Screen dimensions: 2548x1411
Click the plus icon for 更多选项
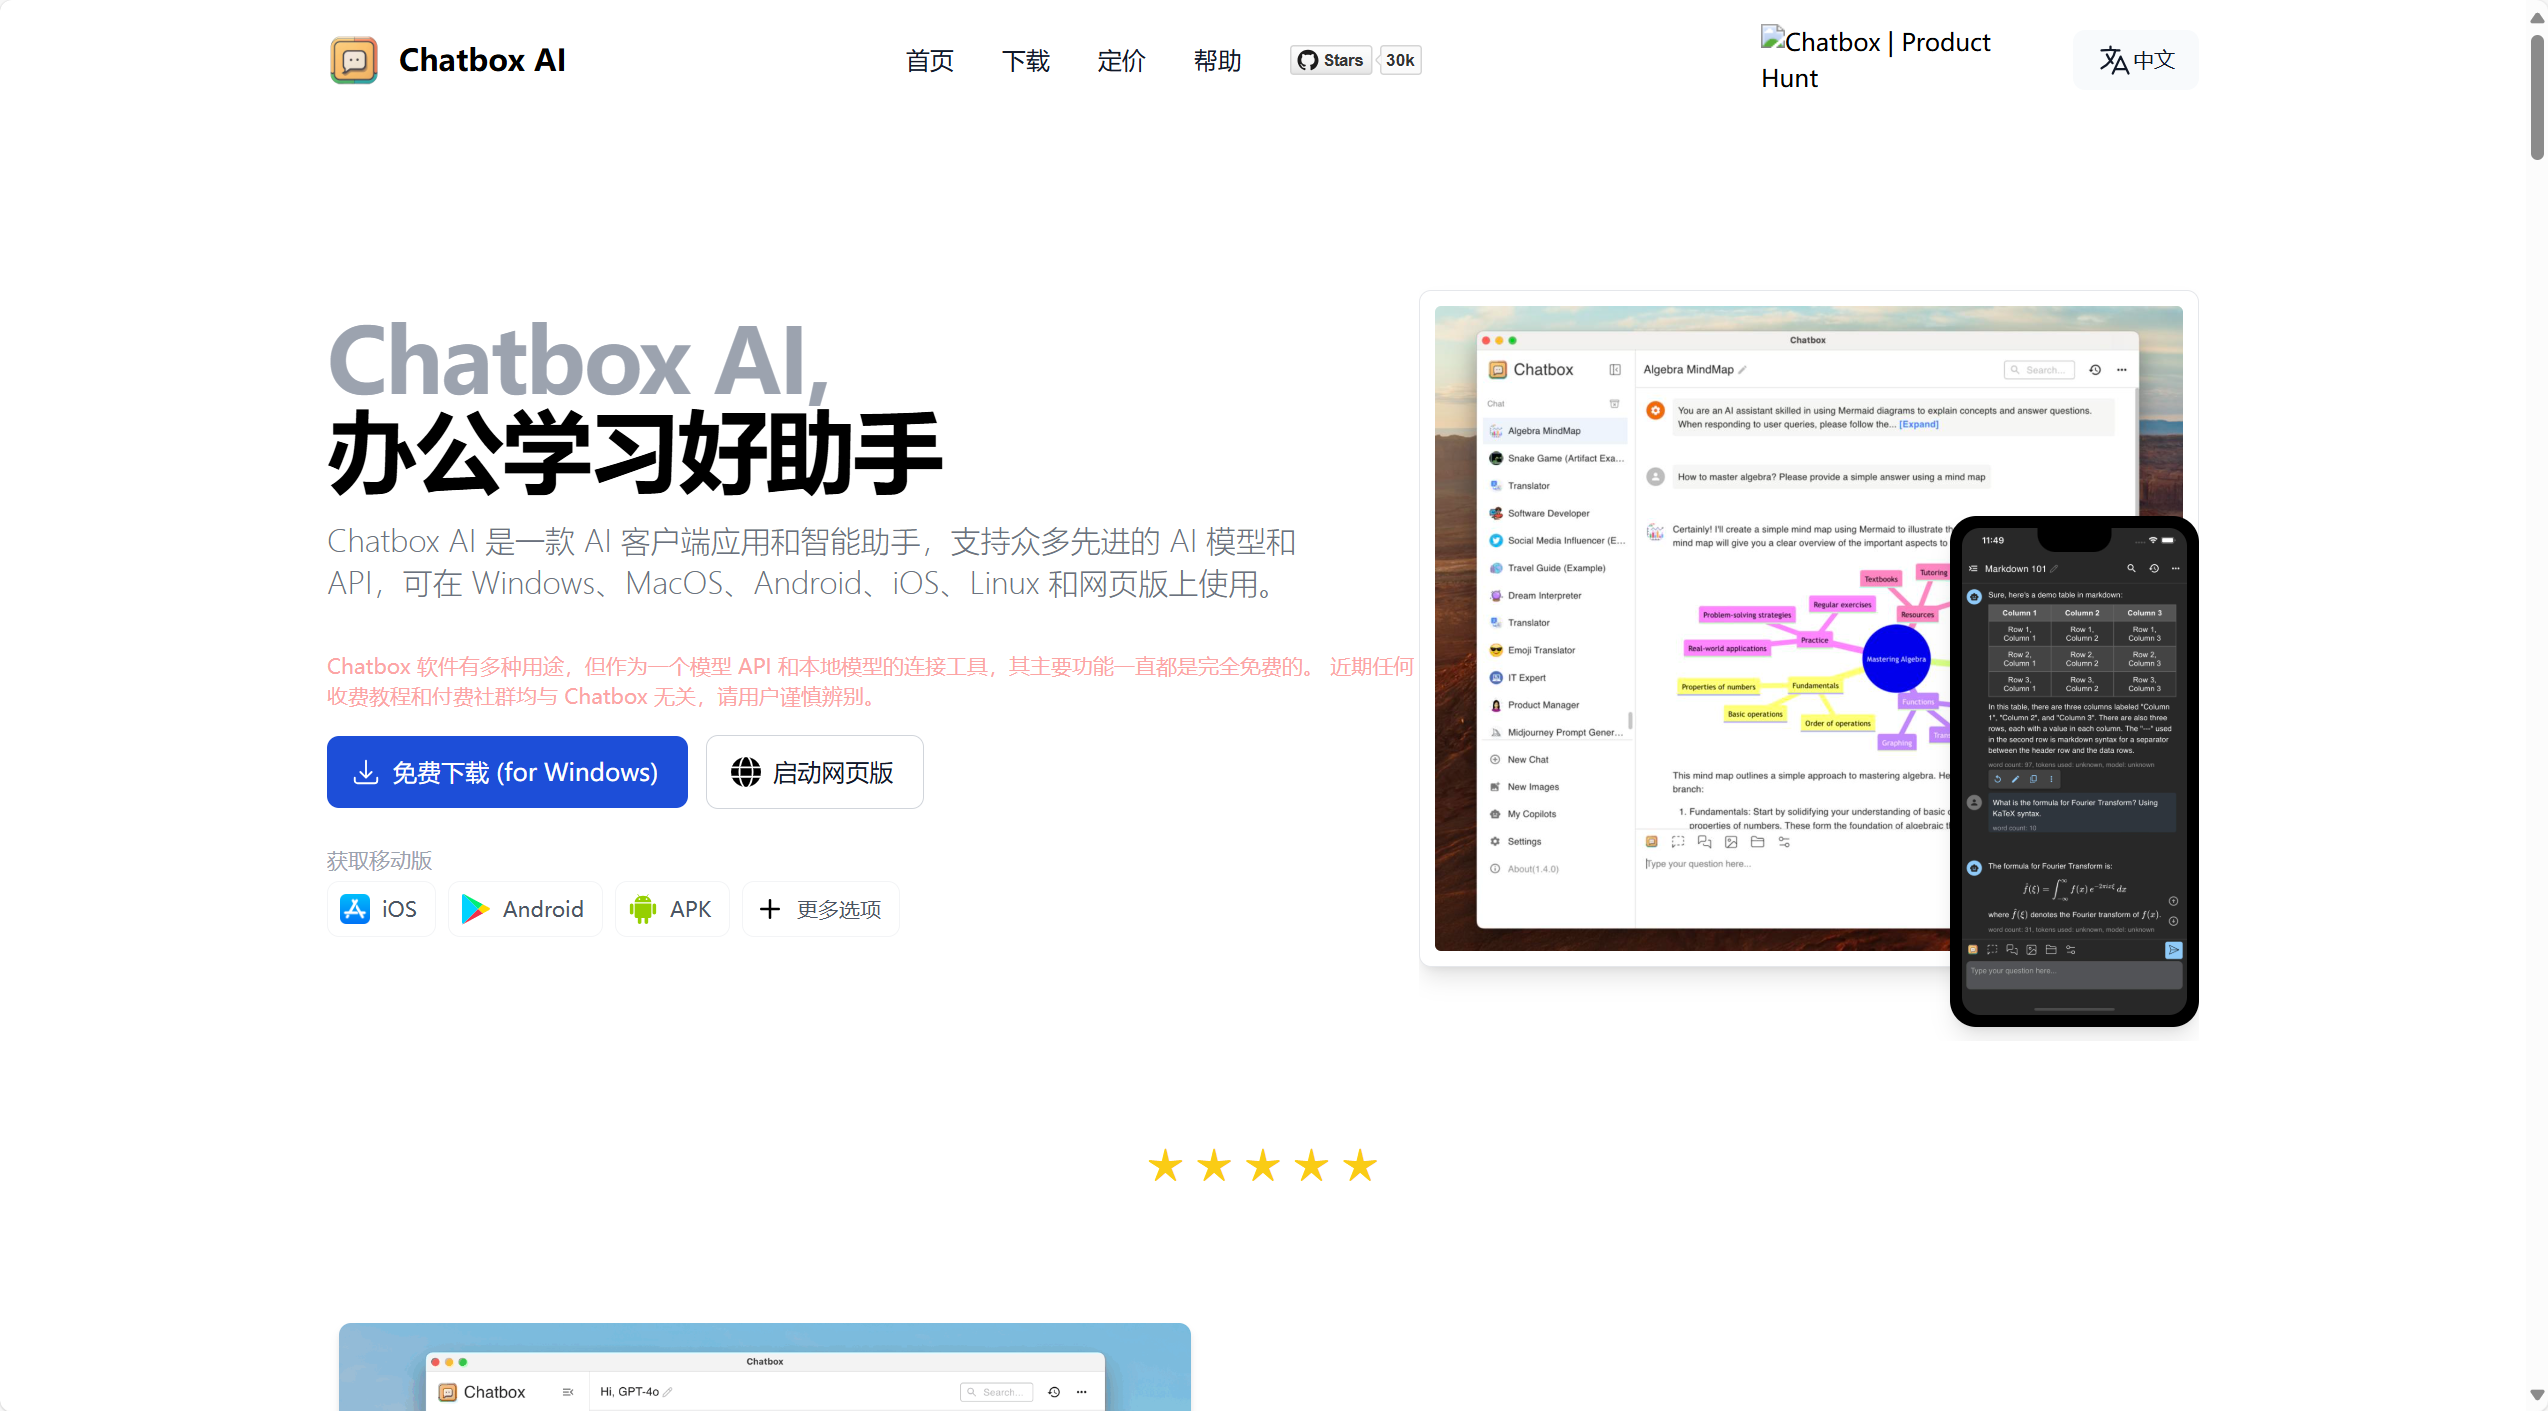coord(770,909)
